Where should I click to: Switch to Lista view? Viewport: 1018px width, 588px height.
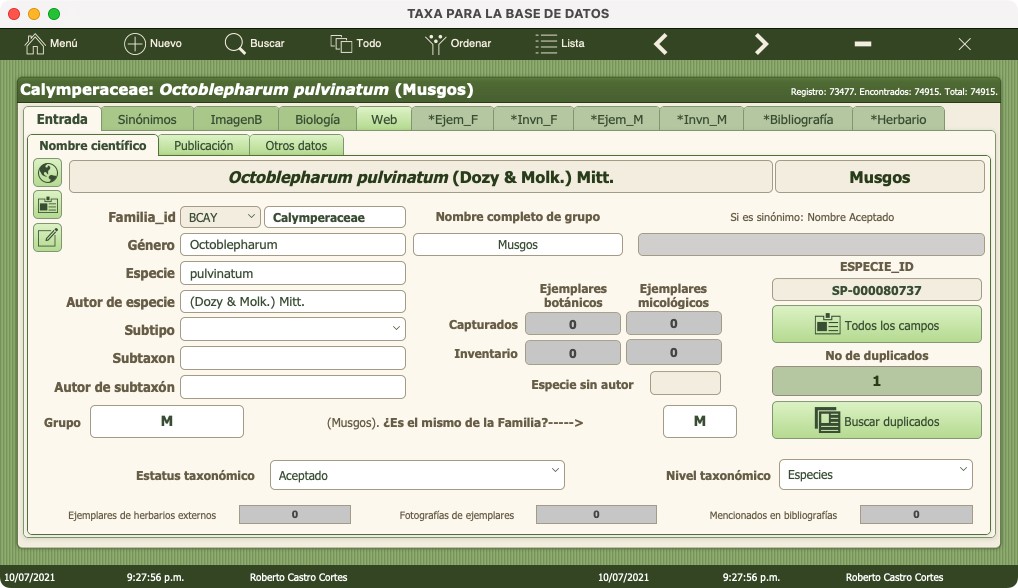546,44
